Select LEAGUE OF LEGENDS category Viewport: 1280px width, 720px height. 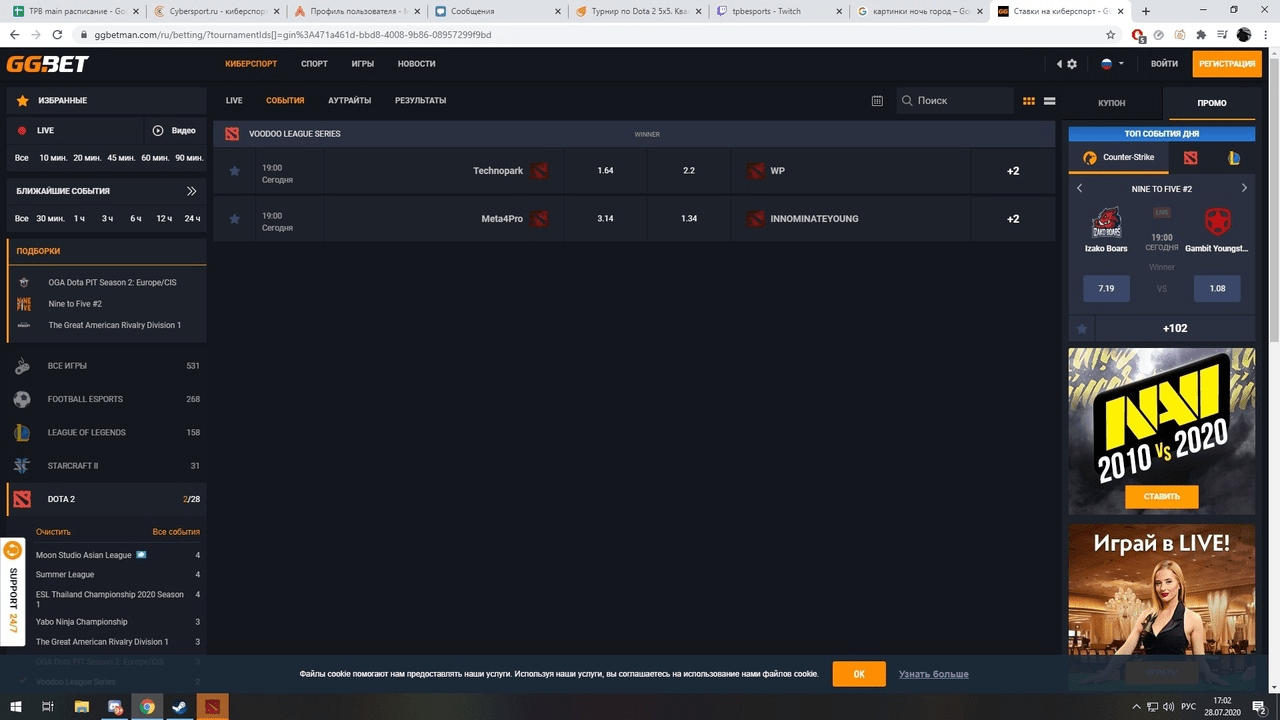[106, 433]
